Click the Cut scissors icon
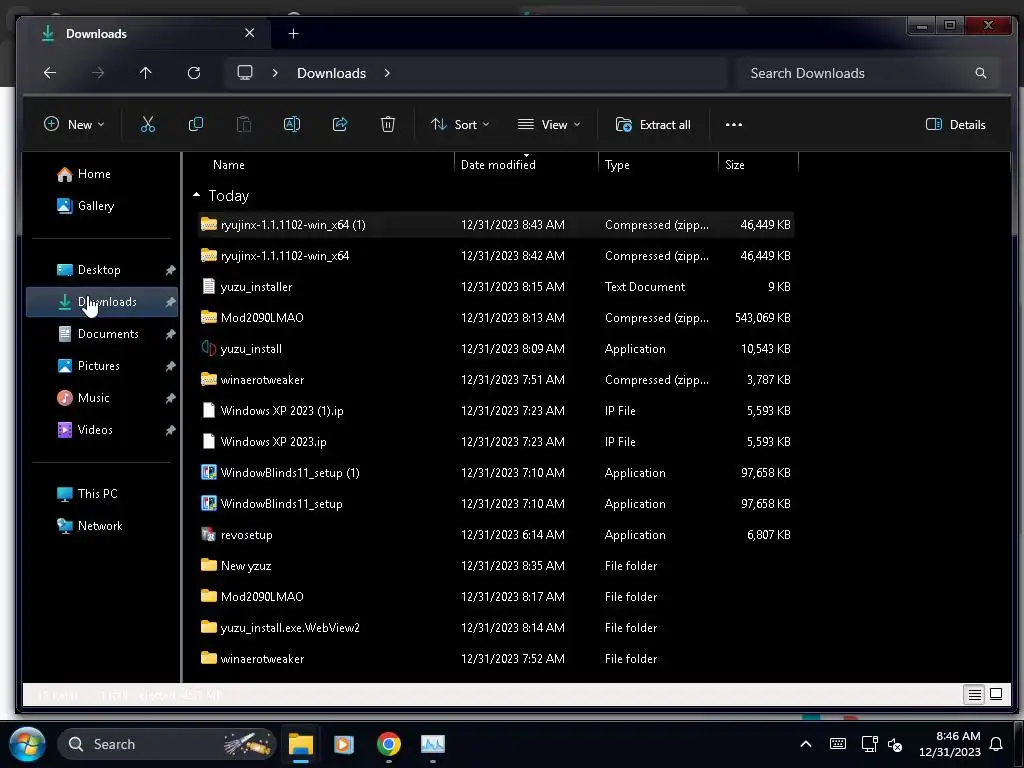 point(148,124)
